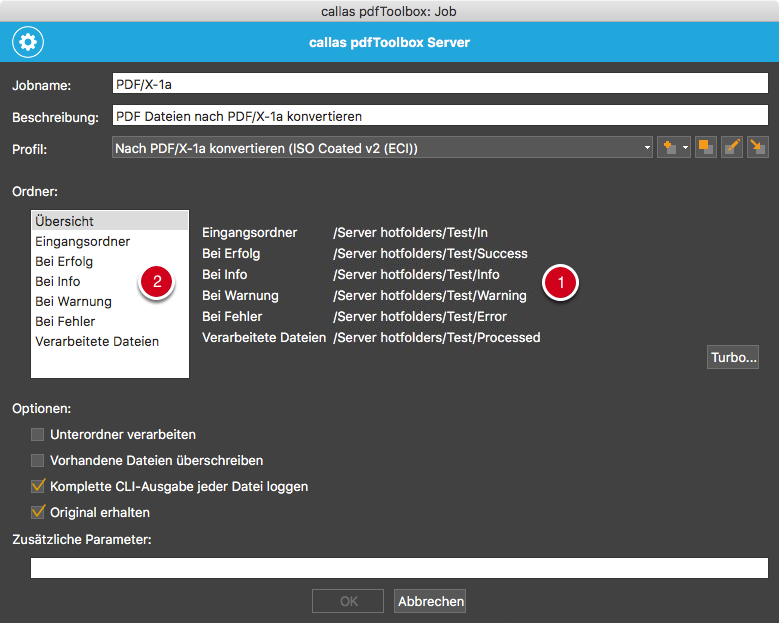This screenshot has width=779, height=623.
Task: Click into the Jobname field
Action: point(440,83)
